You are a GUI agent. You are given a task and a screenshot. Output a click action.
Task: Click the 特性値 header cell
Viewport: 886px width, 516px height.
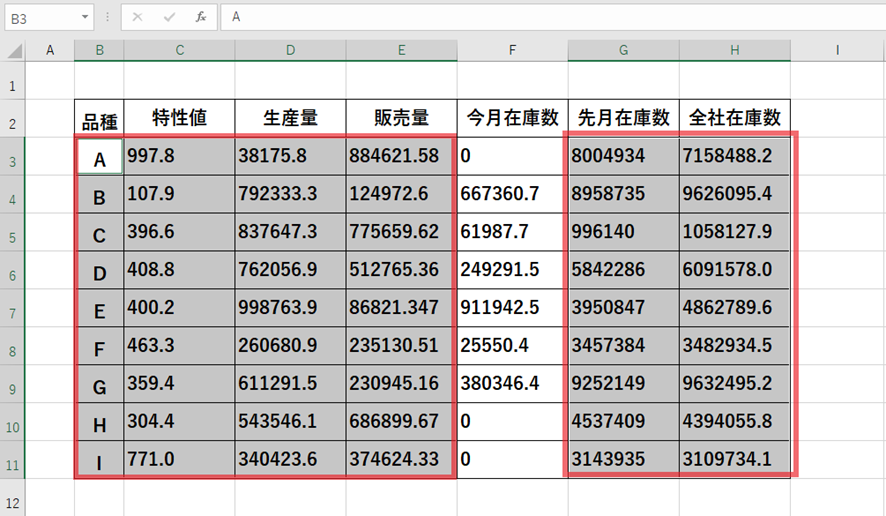[179, 119]
